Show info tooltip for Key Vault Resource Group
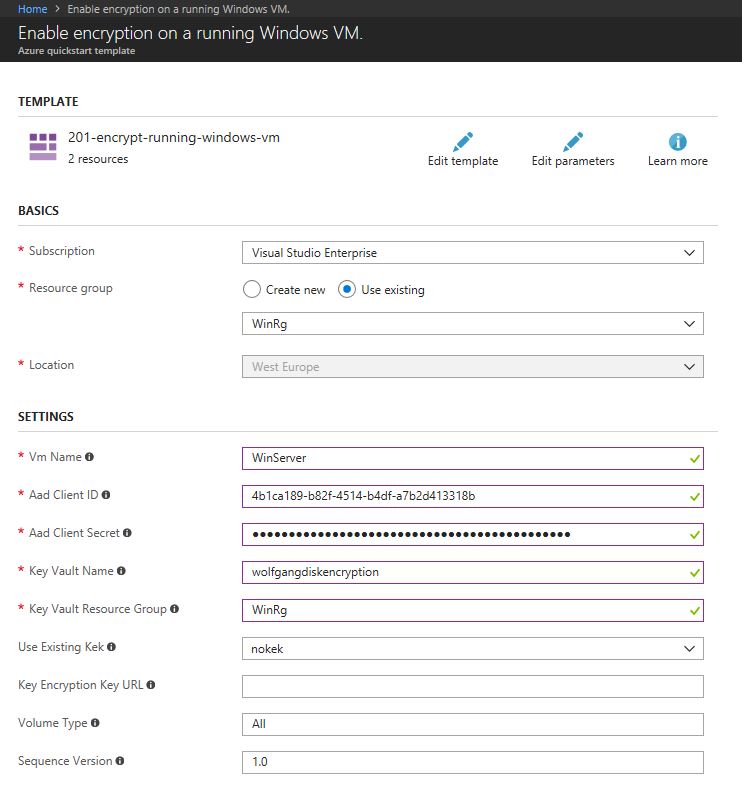The height and width of the screenshot is (788, 742). pyautogui.click(x=174, y=609)
